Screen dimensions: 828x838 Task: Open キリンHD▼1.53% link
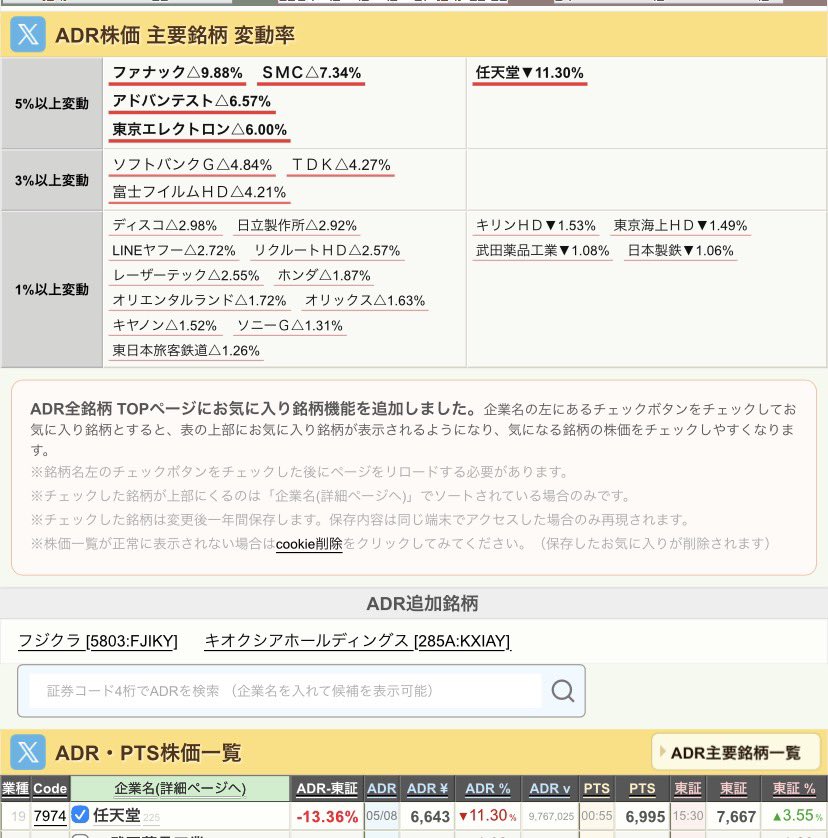tap(536, 225)
